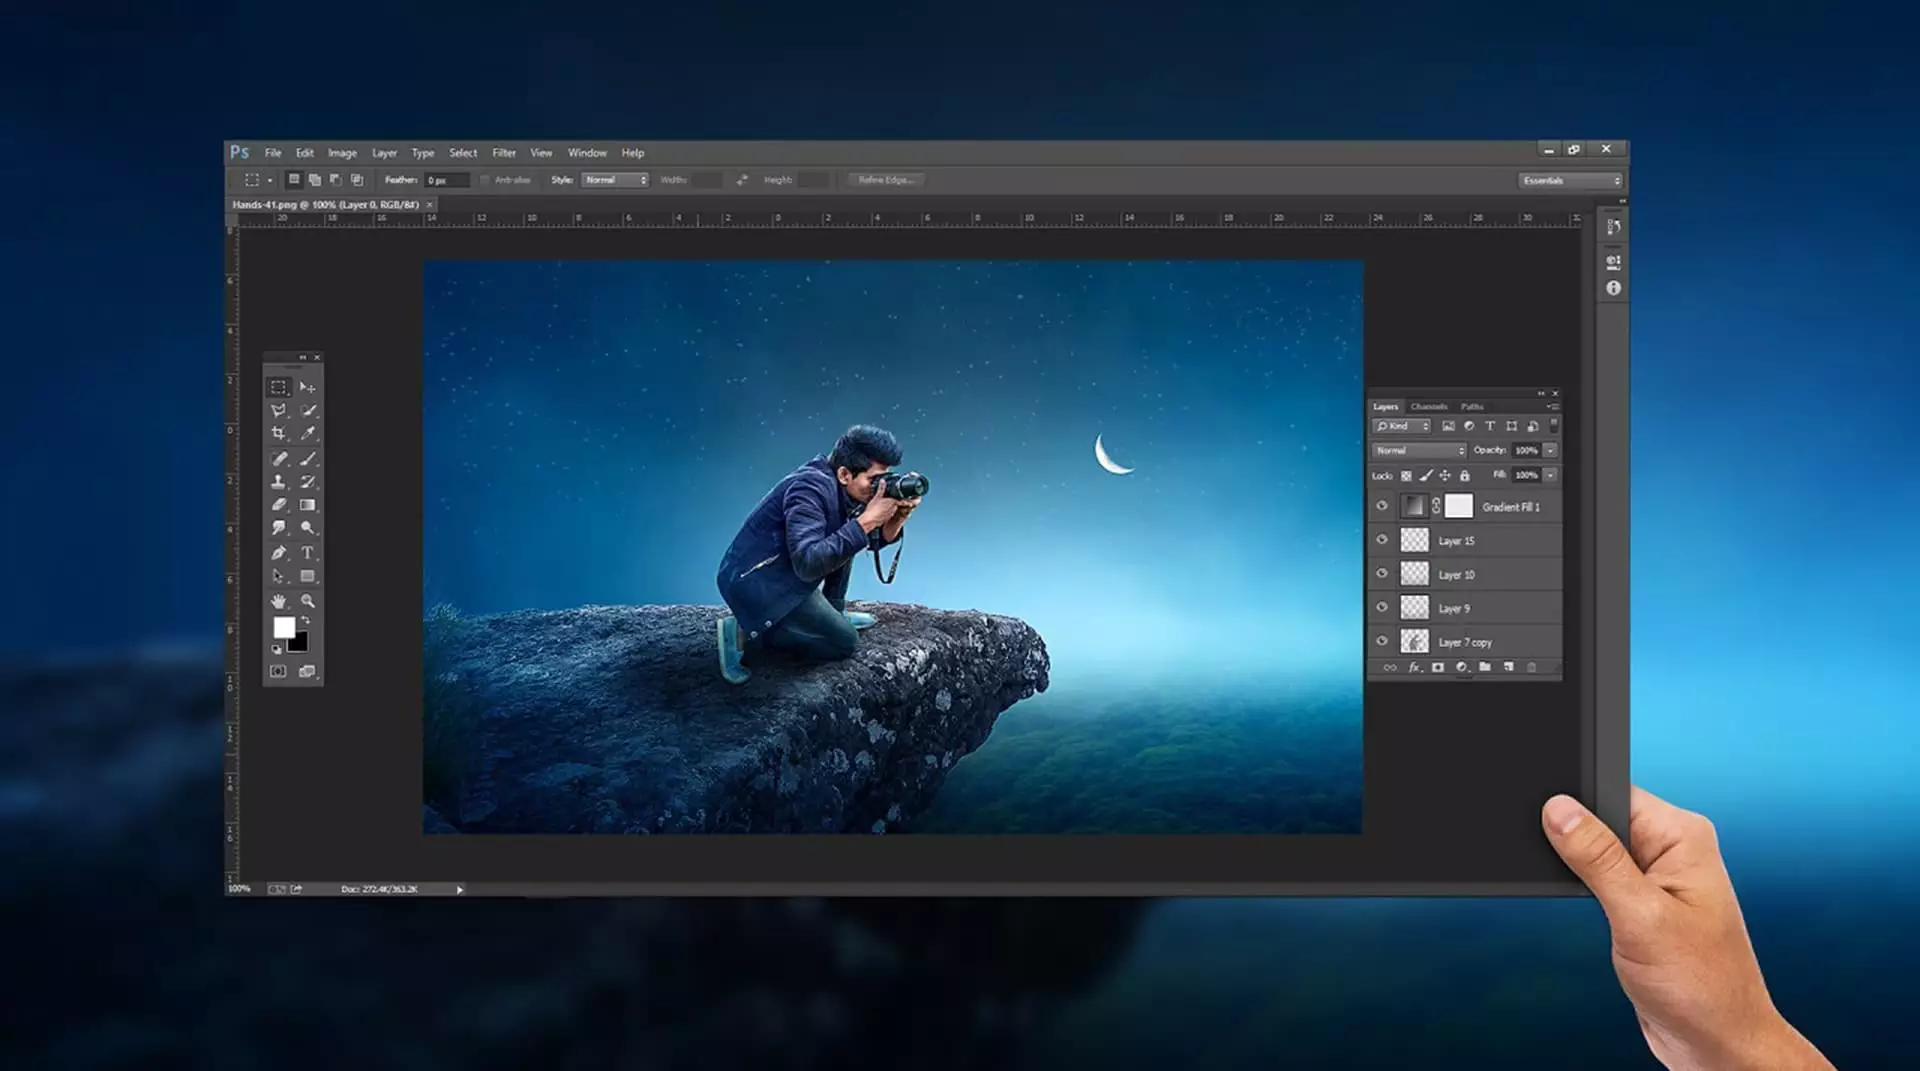Select the History Brush tool

[x=308, y=482]
